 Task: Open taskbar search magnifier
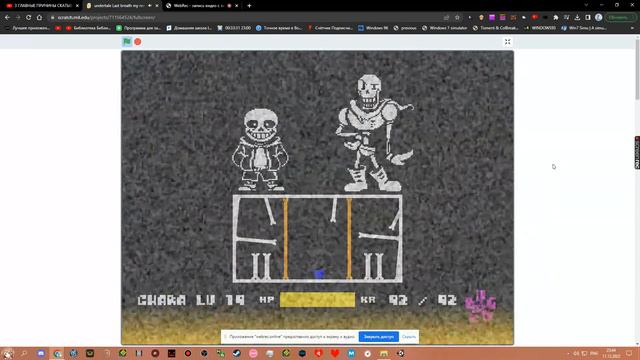24,353
